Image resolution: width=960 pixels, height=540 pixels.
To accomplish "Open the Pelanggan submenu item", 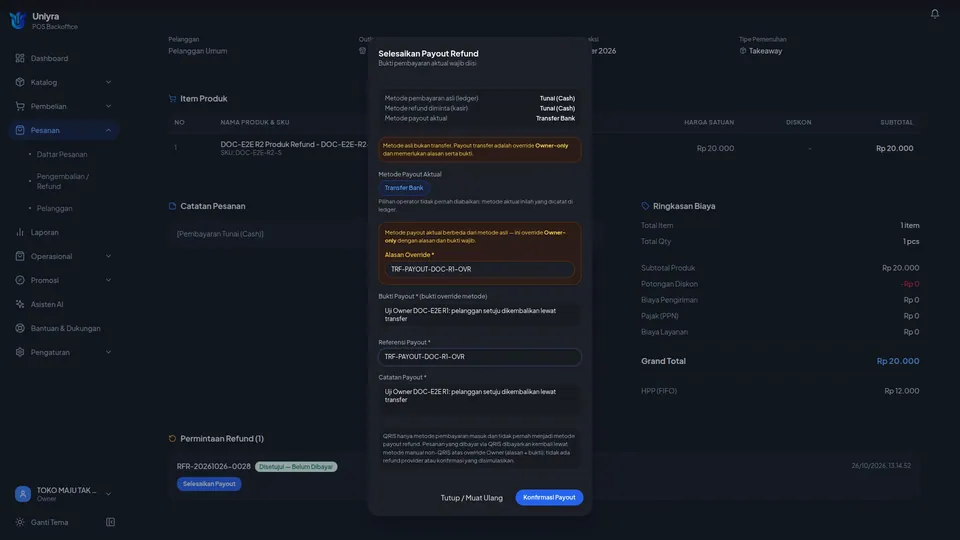I will (54, 208).
